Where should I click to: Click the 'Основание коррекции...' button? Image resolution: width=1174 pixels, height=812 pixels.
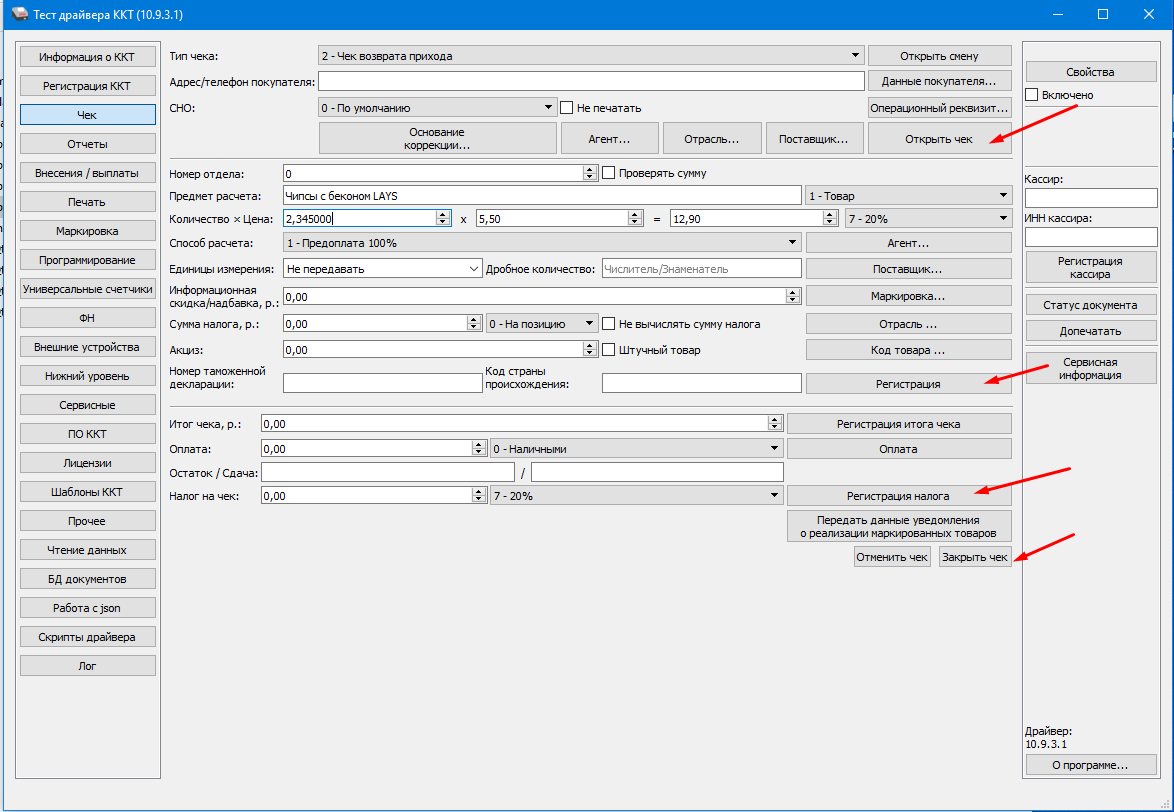tap(438, 138)
